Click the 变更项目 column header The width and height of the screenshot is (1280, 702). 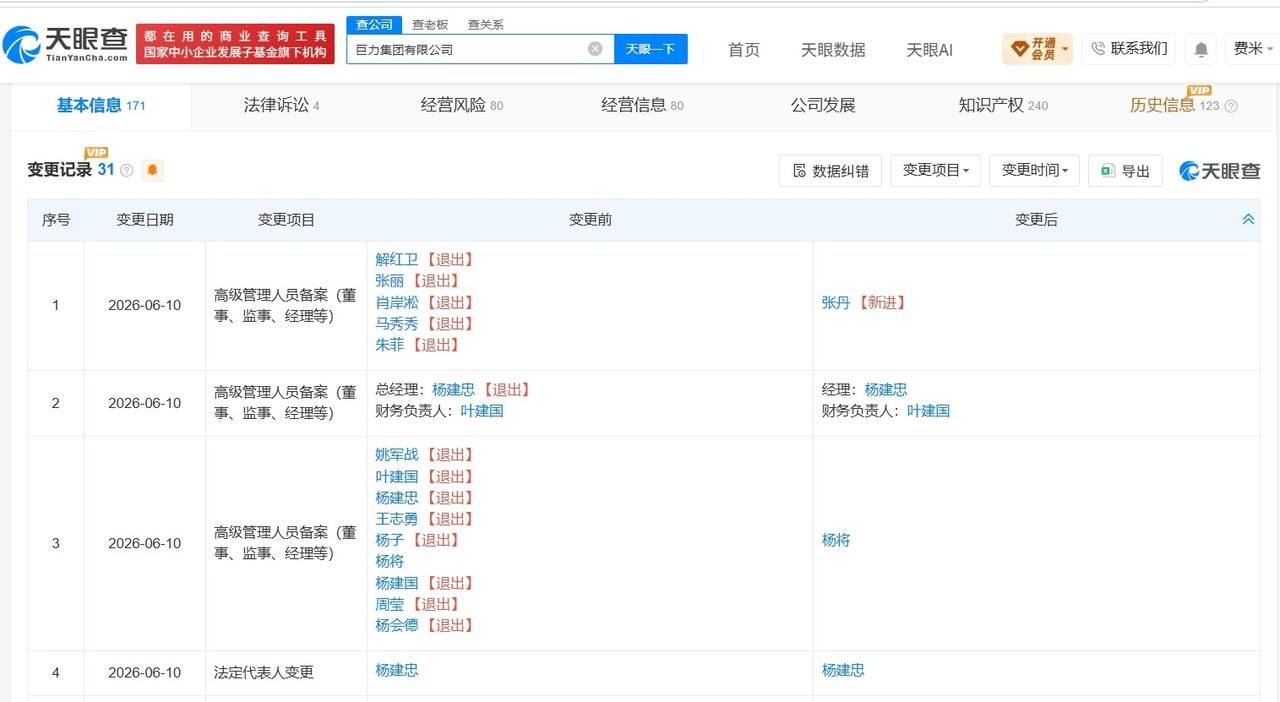tap(286, 219)
